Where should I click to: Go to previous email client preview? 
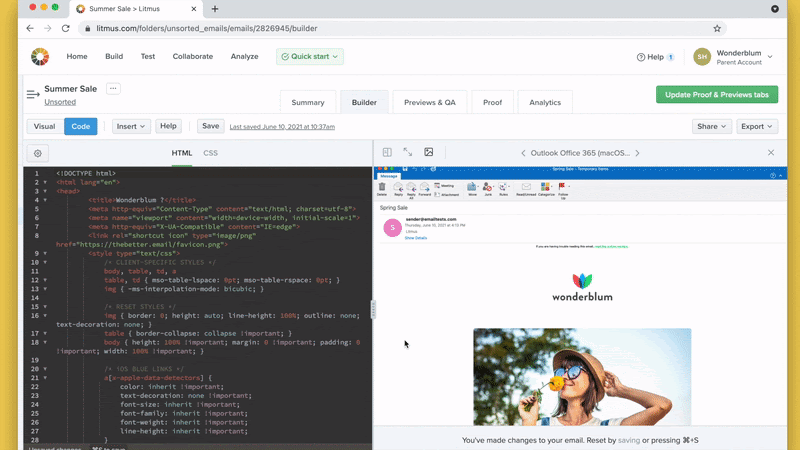(x=523, y=153)
